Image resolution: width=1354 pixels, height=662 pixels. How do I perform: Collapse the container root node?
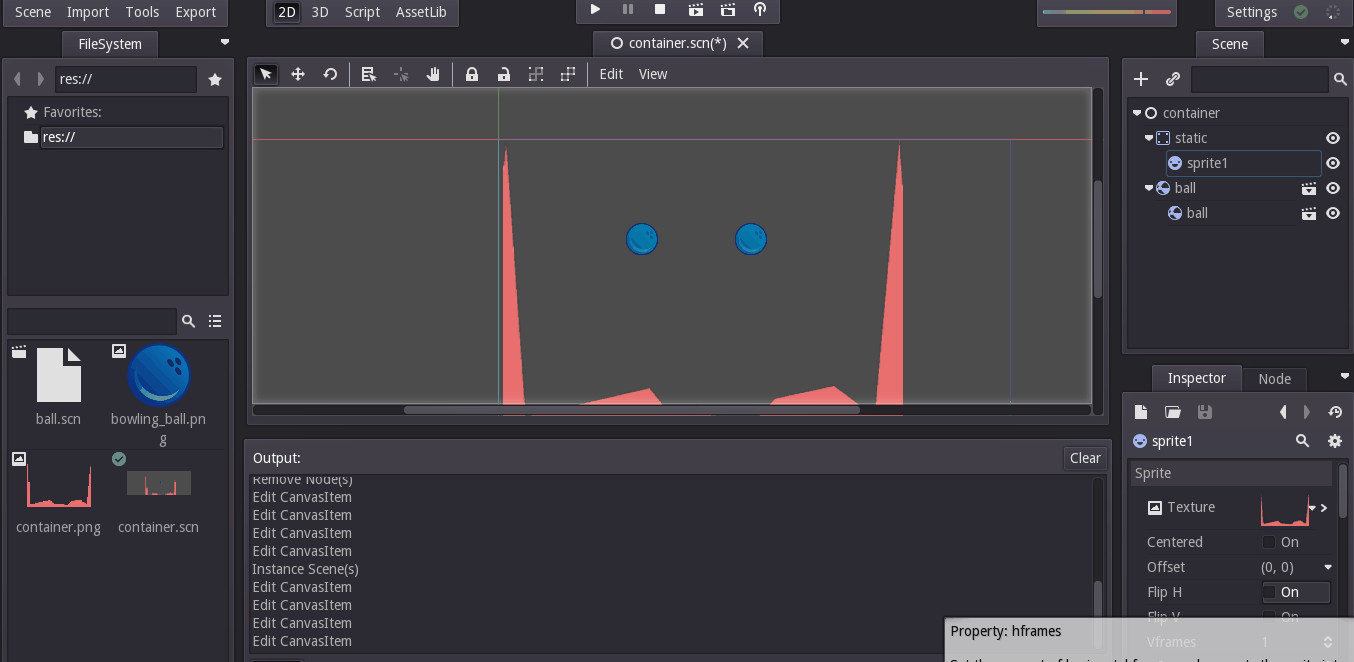click(1137, 113)
